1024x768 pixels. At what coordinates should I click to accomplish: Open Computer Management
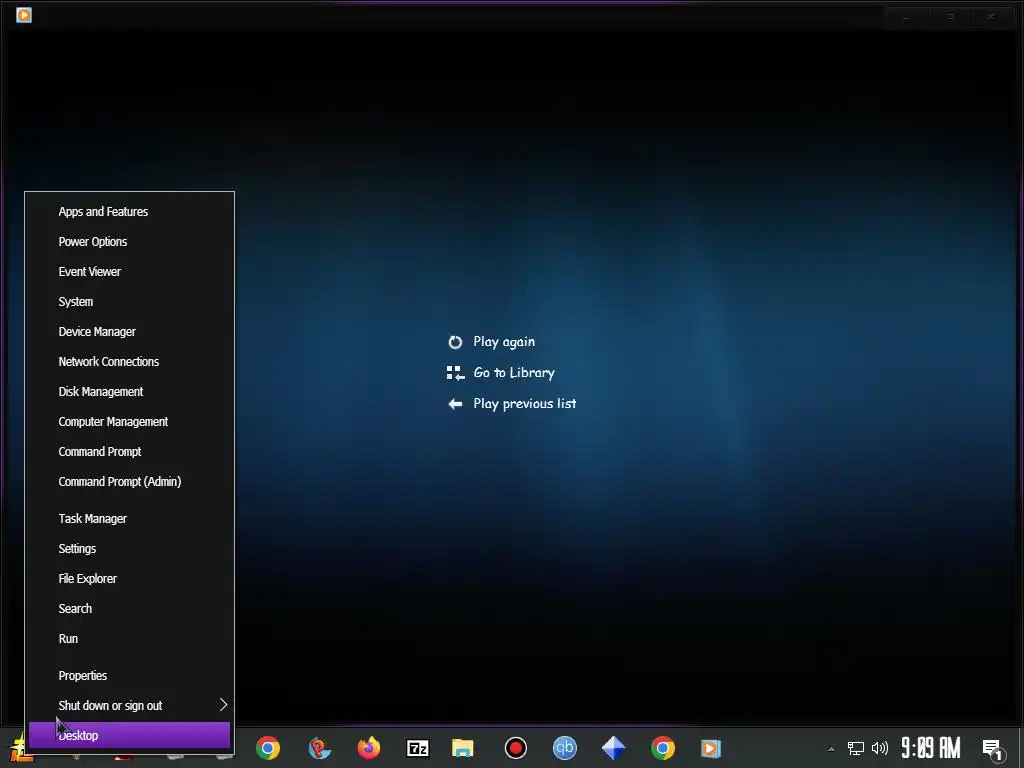coord(129,422)
